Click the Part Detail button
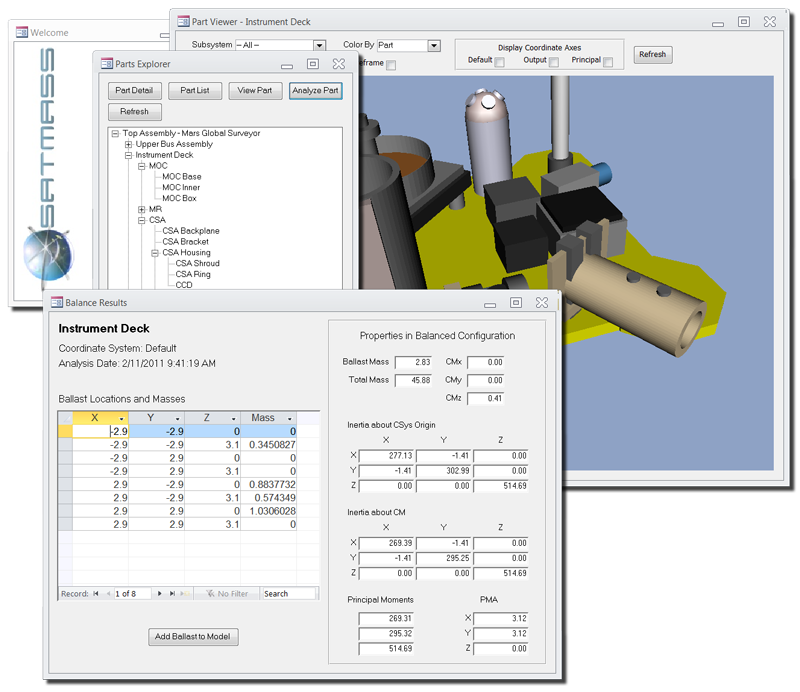 click(x=135, y=90)
